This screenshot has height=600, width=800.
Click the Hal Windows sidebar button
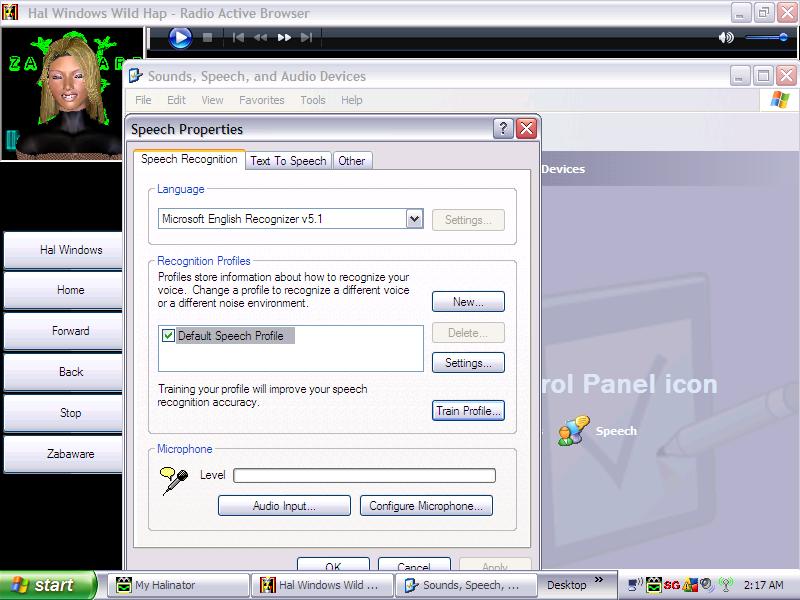pos(63,250)
